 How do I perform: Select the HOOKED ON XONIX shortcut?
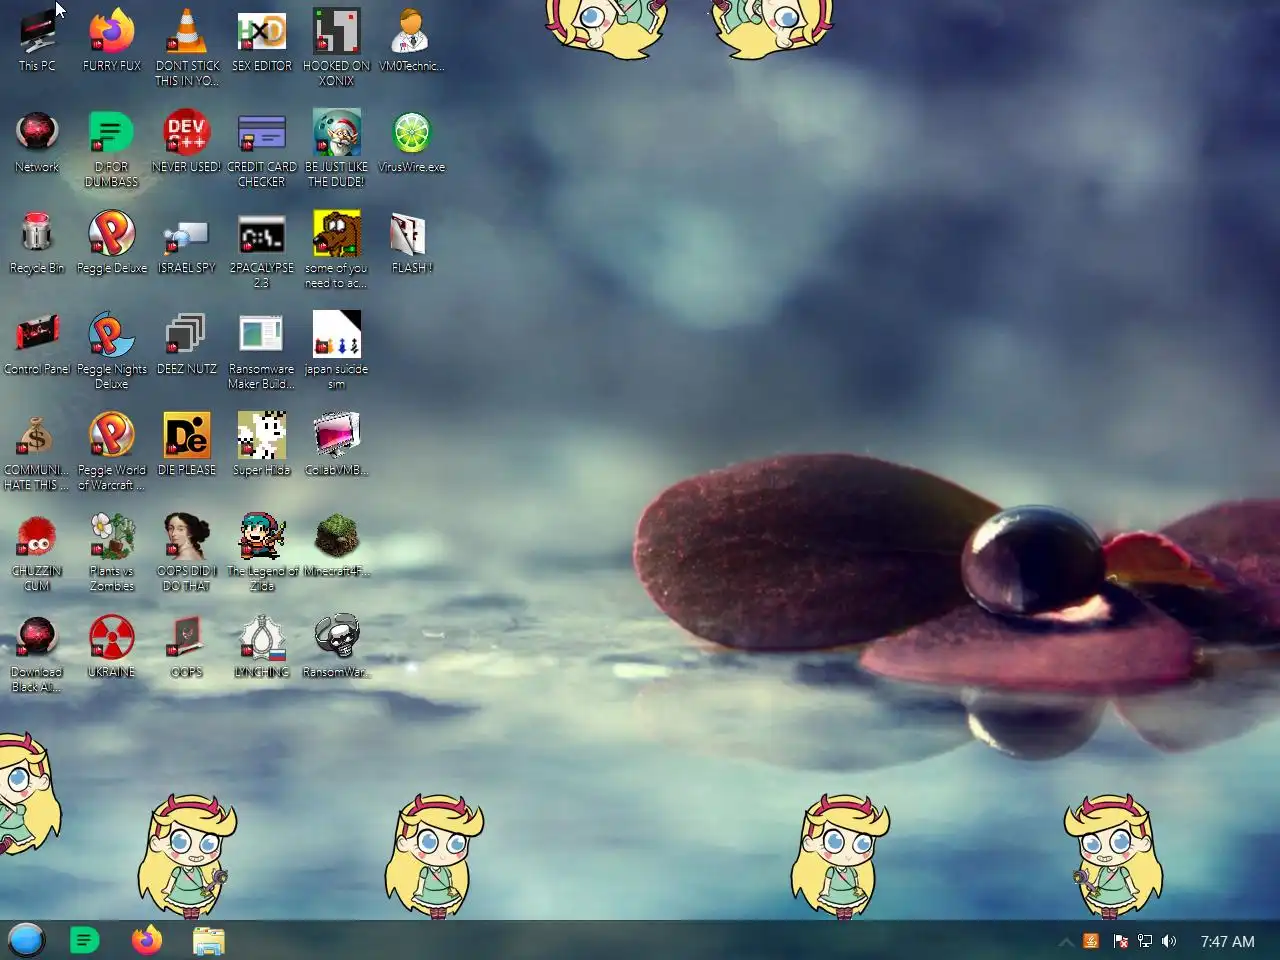tap(337, 47)
